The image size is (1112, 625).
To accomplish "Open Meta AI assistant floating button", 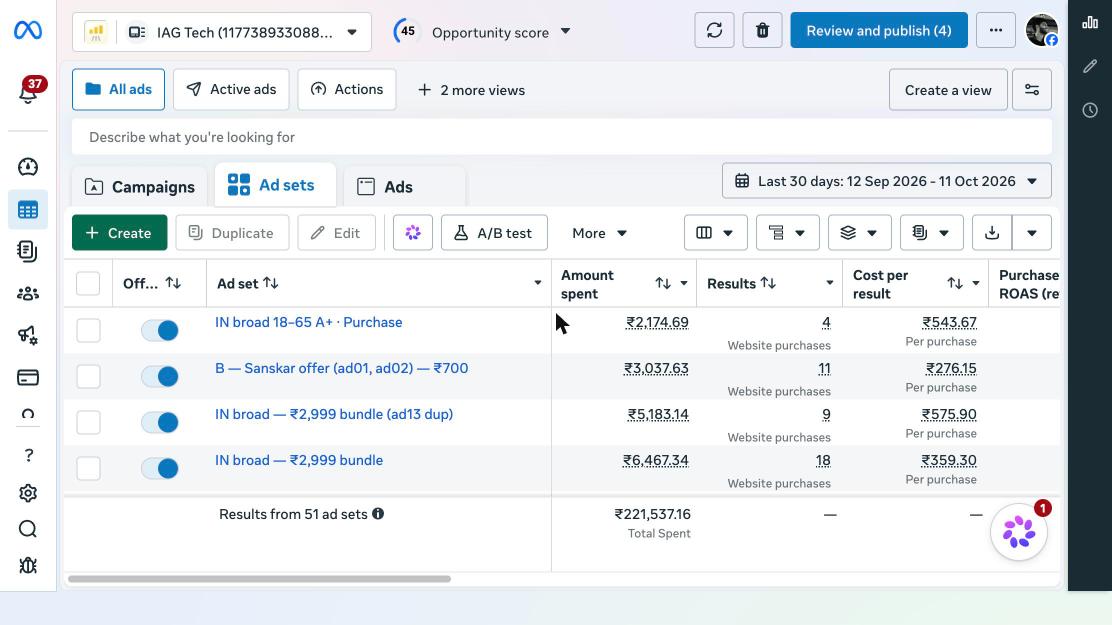I will [1019, 532].
